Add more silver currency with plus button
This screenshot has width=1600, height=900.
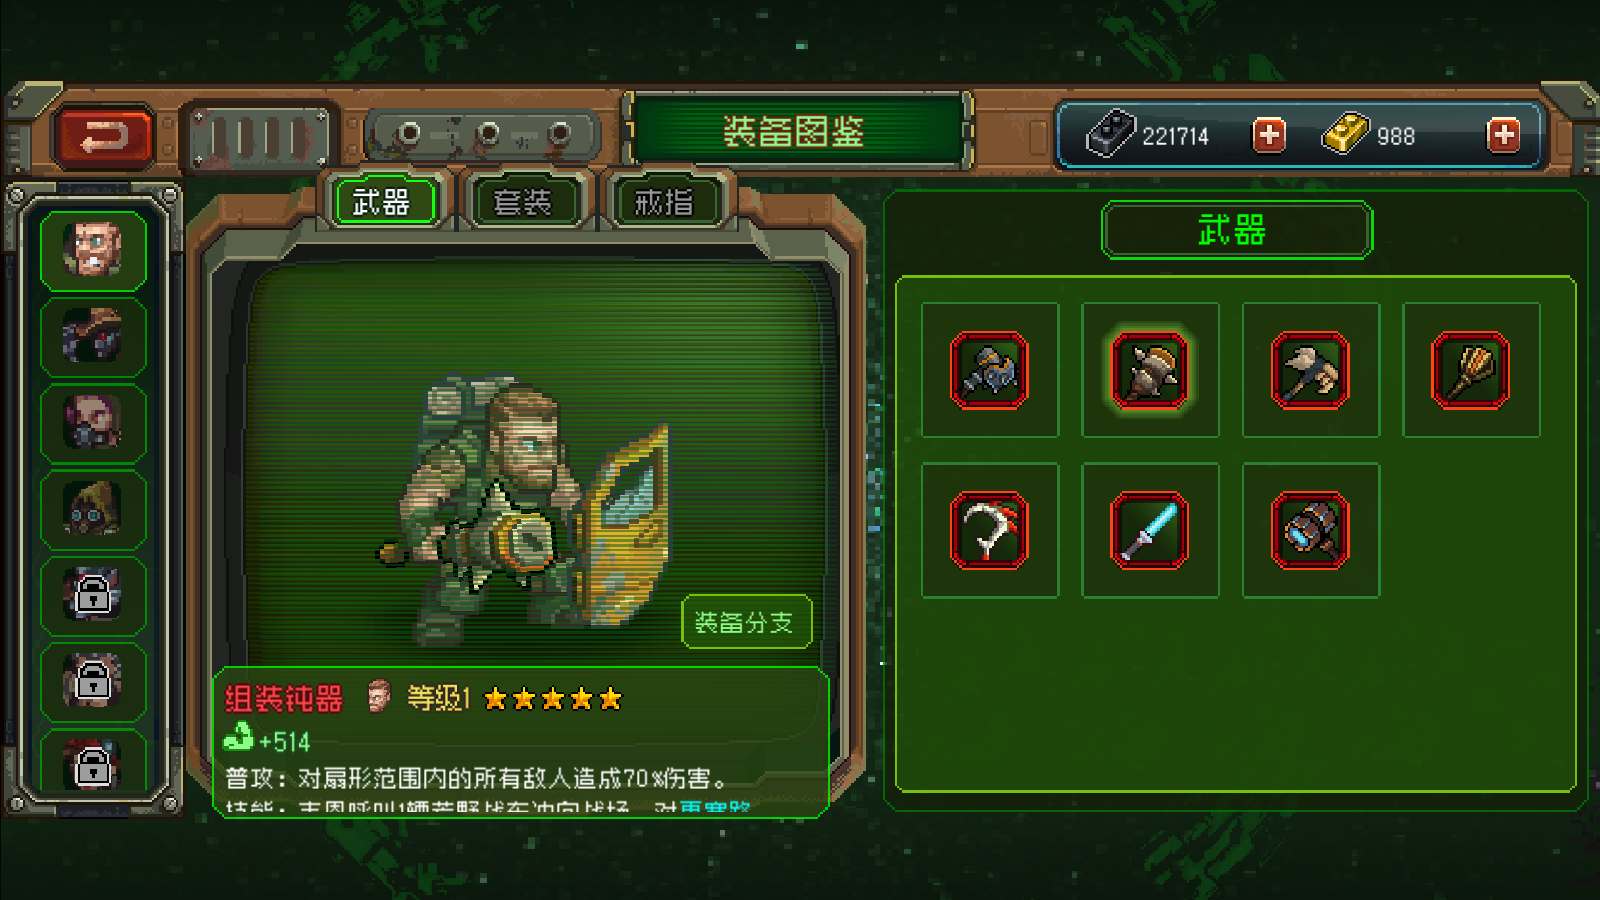[1269, 135]
